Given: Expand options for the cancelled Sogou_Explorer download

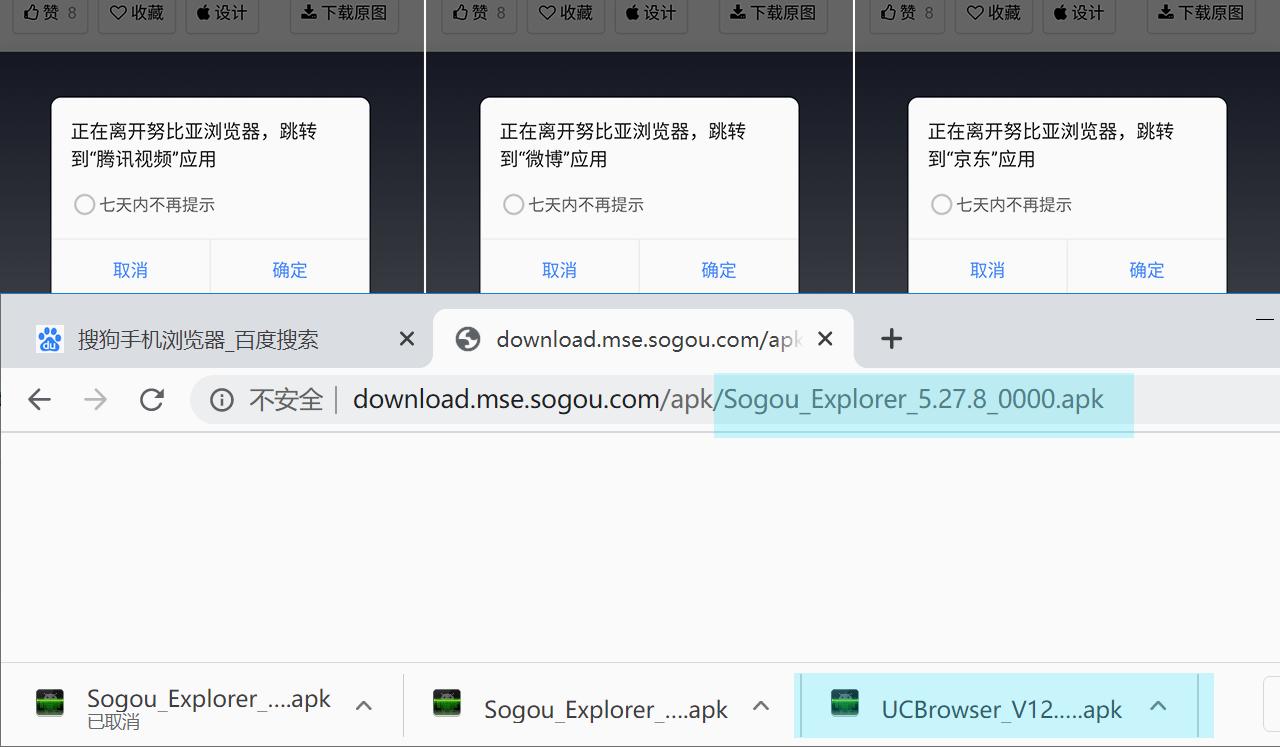Looking at the screenshot, I should (x=363, y=705).
